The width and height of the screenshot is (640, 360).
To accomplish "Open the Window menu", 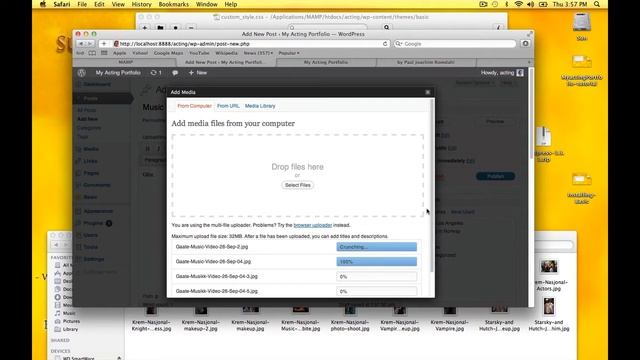I will tap(207, 4).
